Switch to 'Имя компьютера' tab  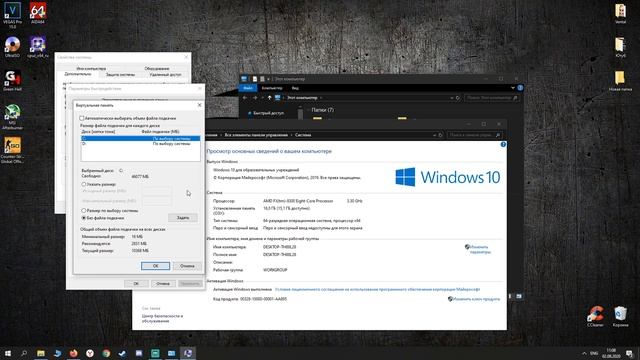pos(91,69)
